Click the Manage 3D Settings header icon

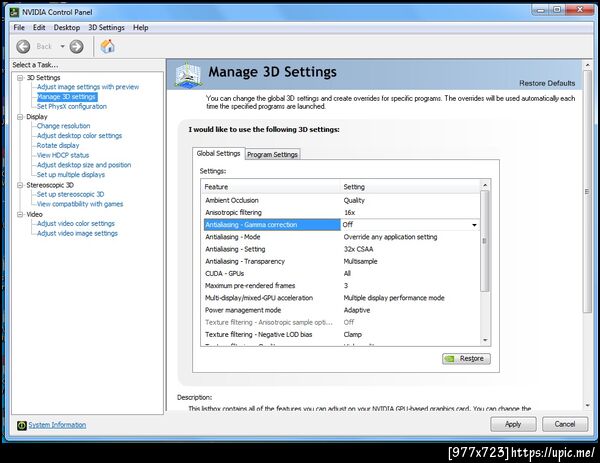188,74
